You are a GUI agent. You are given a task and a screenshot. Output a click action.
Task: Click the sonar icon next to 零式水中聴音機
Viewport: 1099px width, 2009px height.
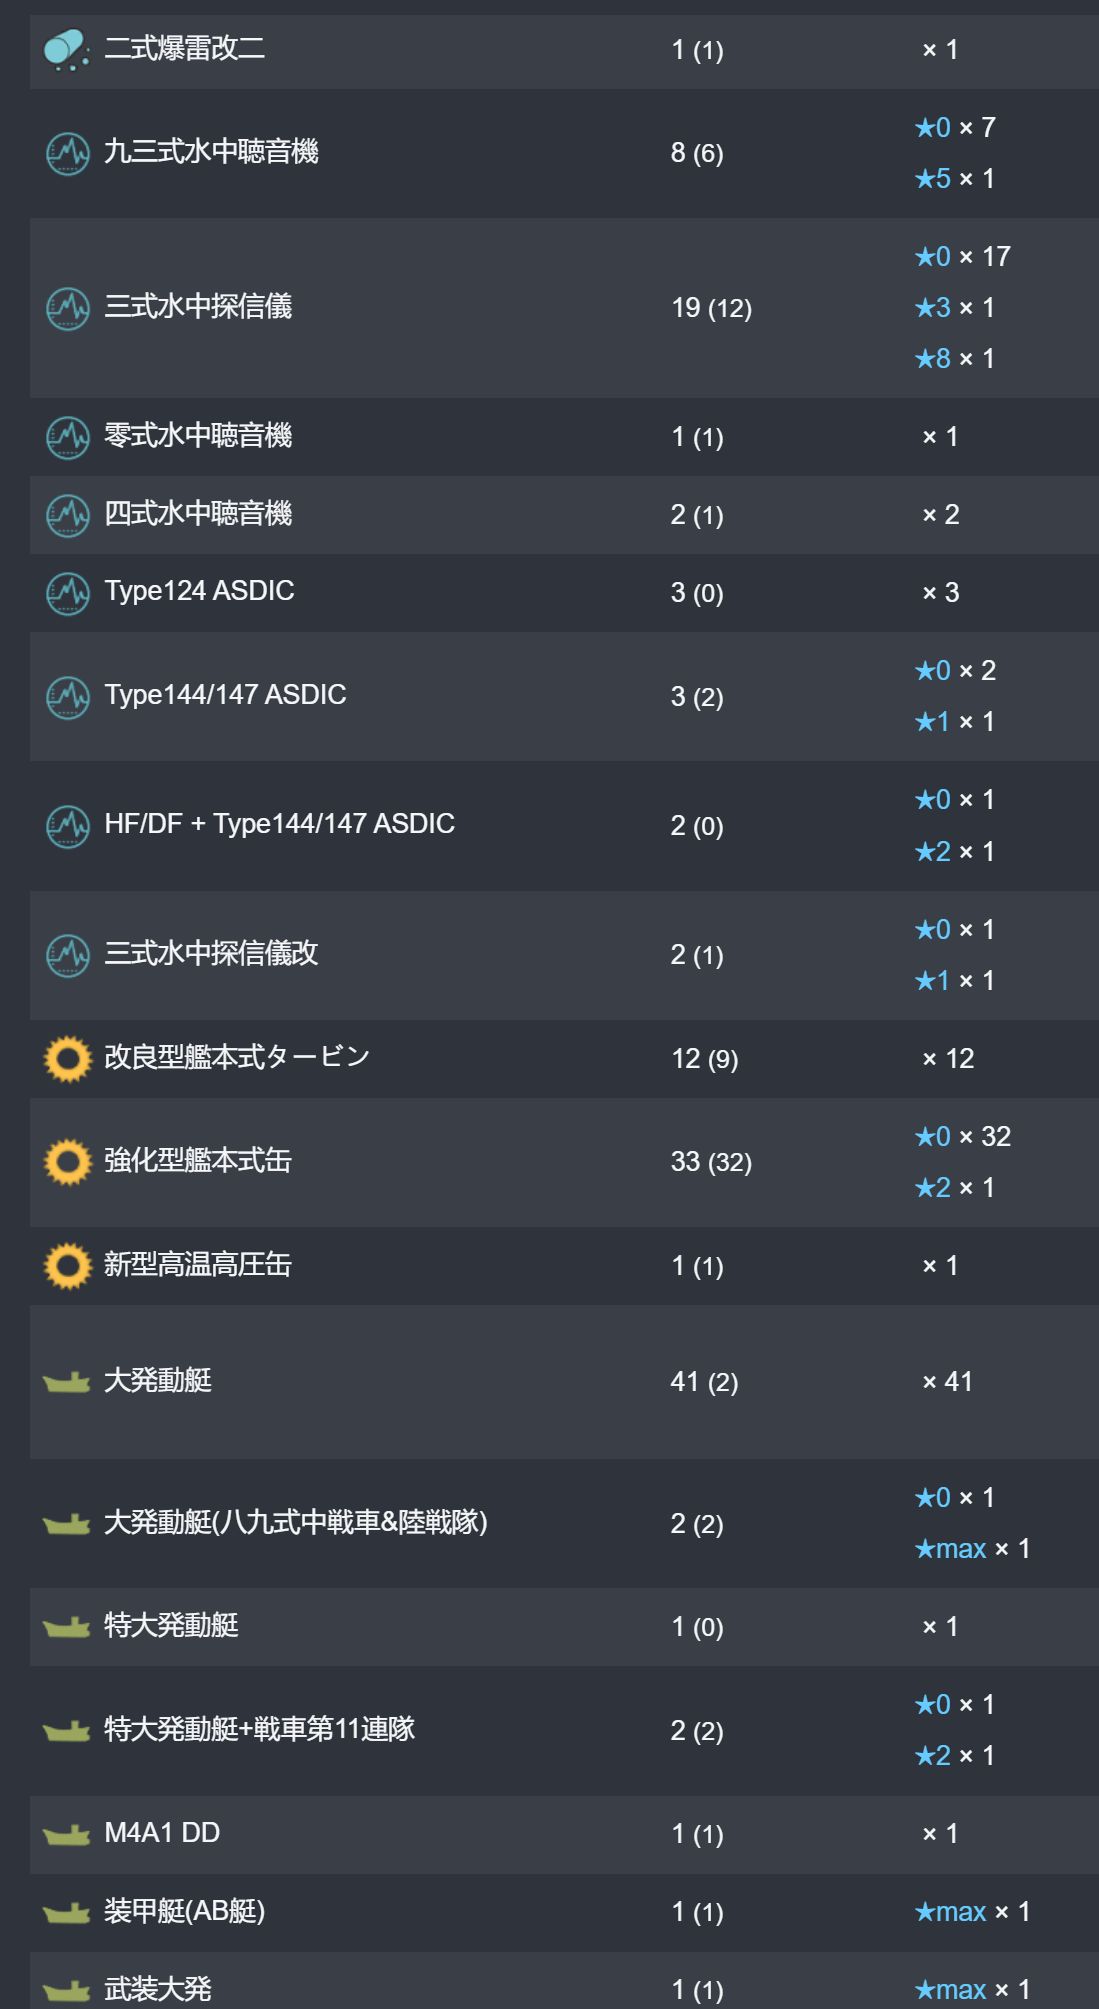click(68, 437)
